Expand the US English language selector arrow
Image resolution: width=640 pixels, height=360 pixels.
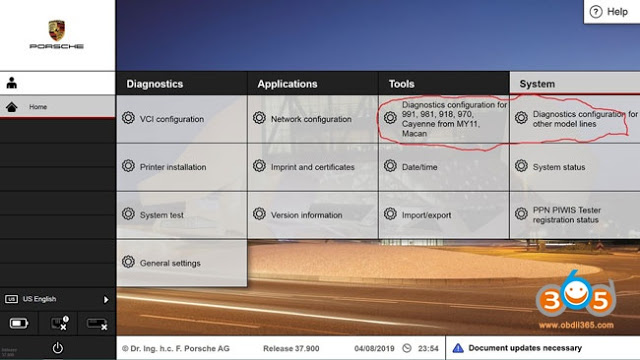[106, 300]
